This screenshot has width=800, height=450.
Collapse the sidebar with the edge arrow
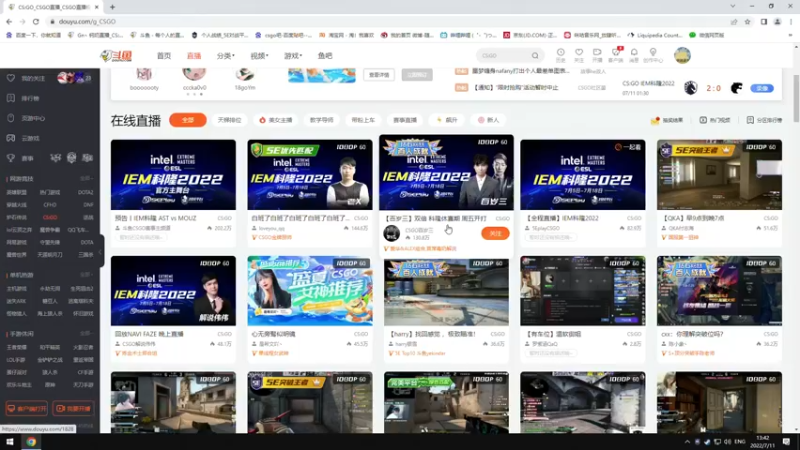coord(101,251)
